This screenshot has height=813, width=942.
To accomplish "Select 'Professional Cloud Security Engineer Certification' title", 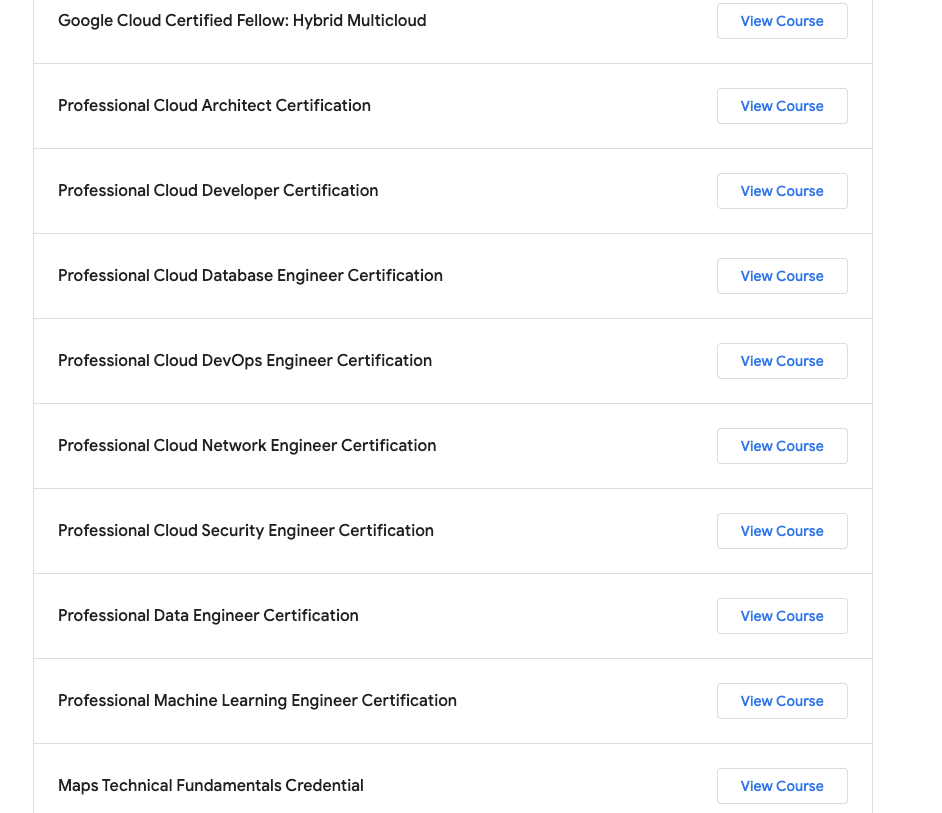I will [246, 531].
